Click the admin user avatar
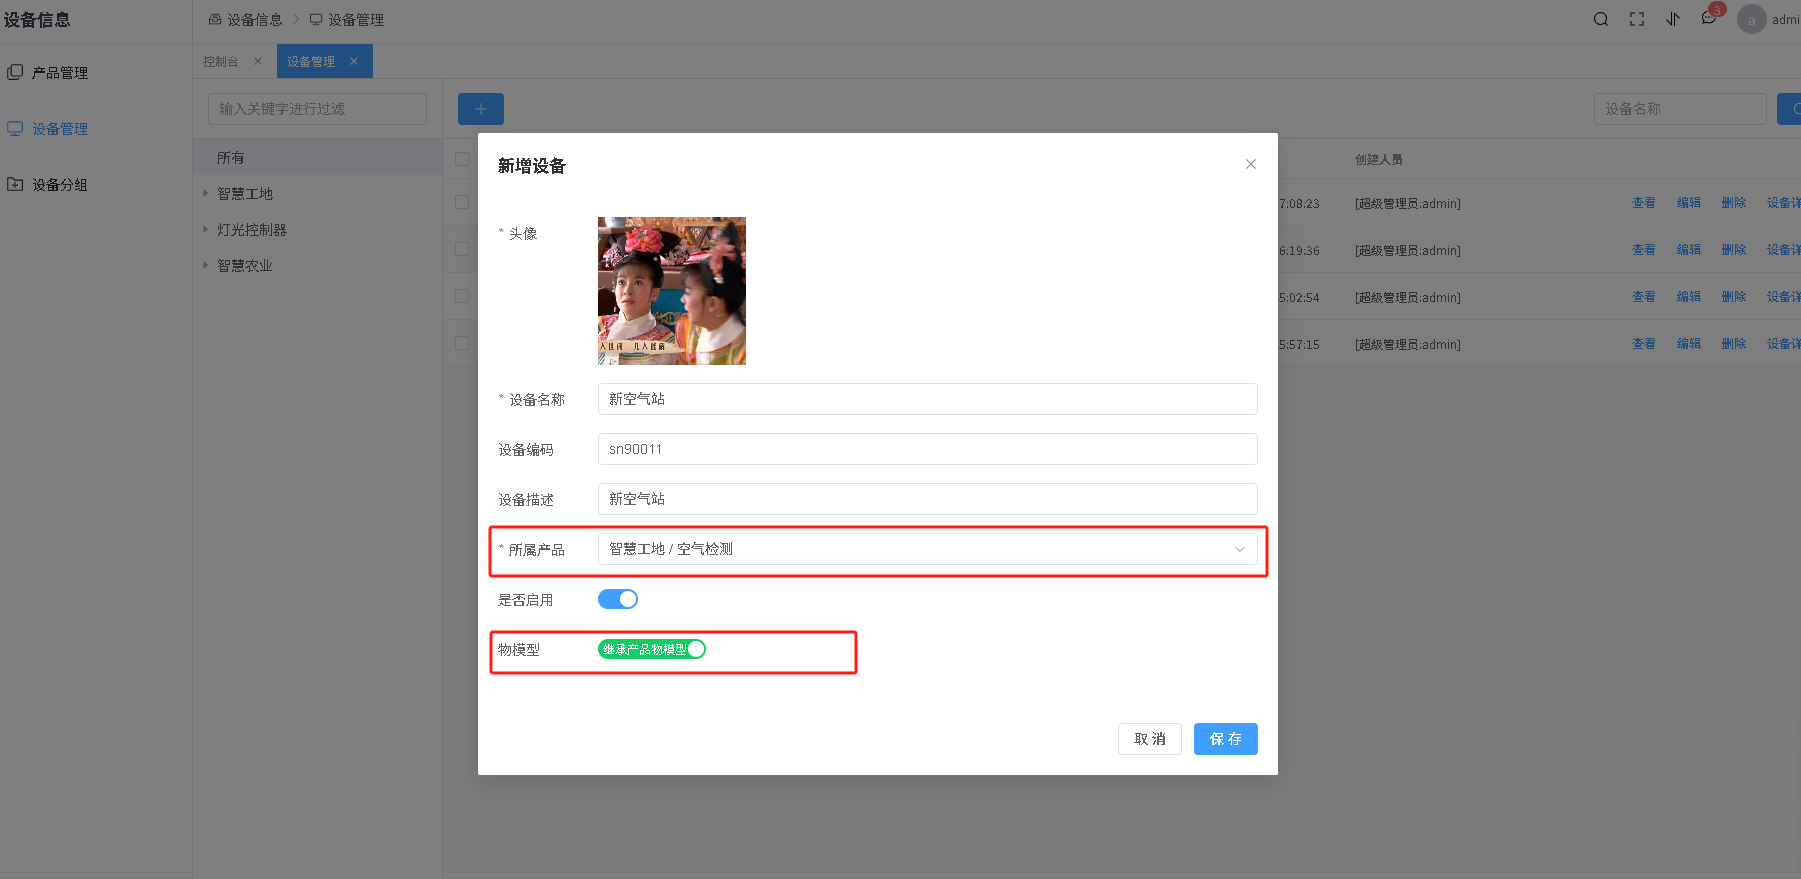This screenshot has width=1801, height=879. (x=1751, y=19)
